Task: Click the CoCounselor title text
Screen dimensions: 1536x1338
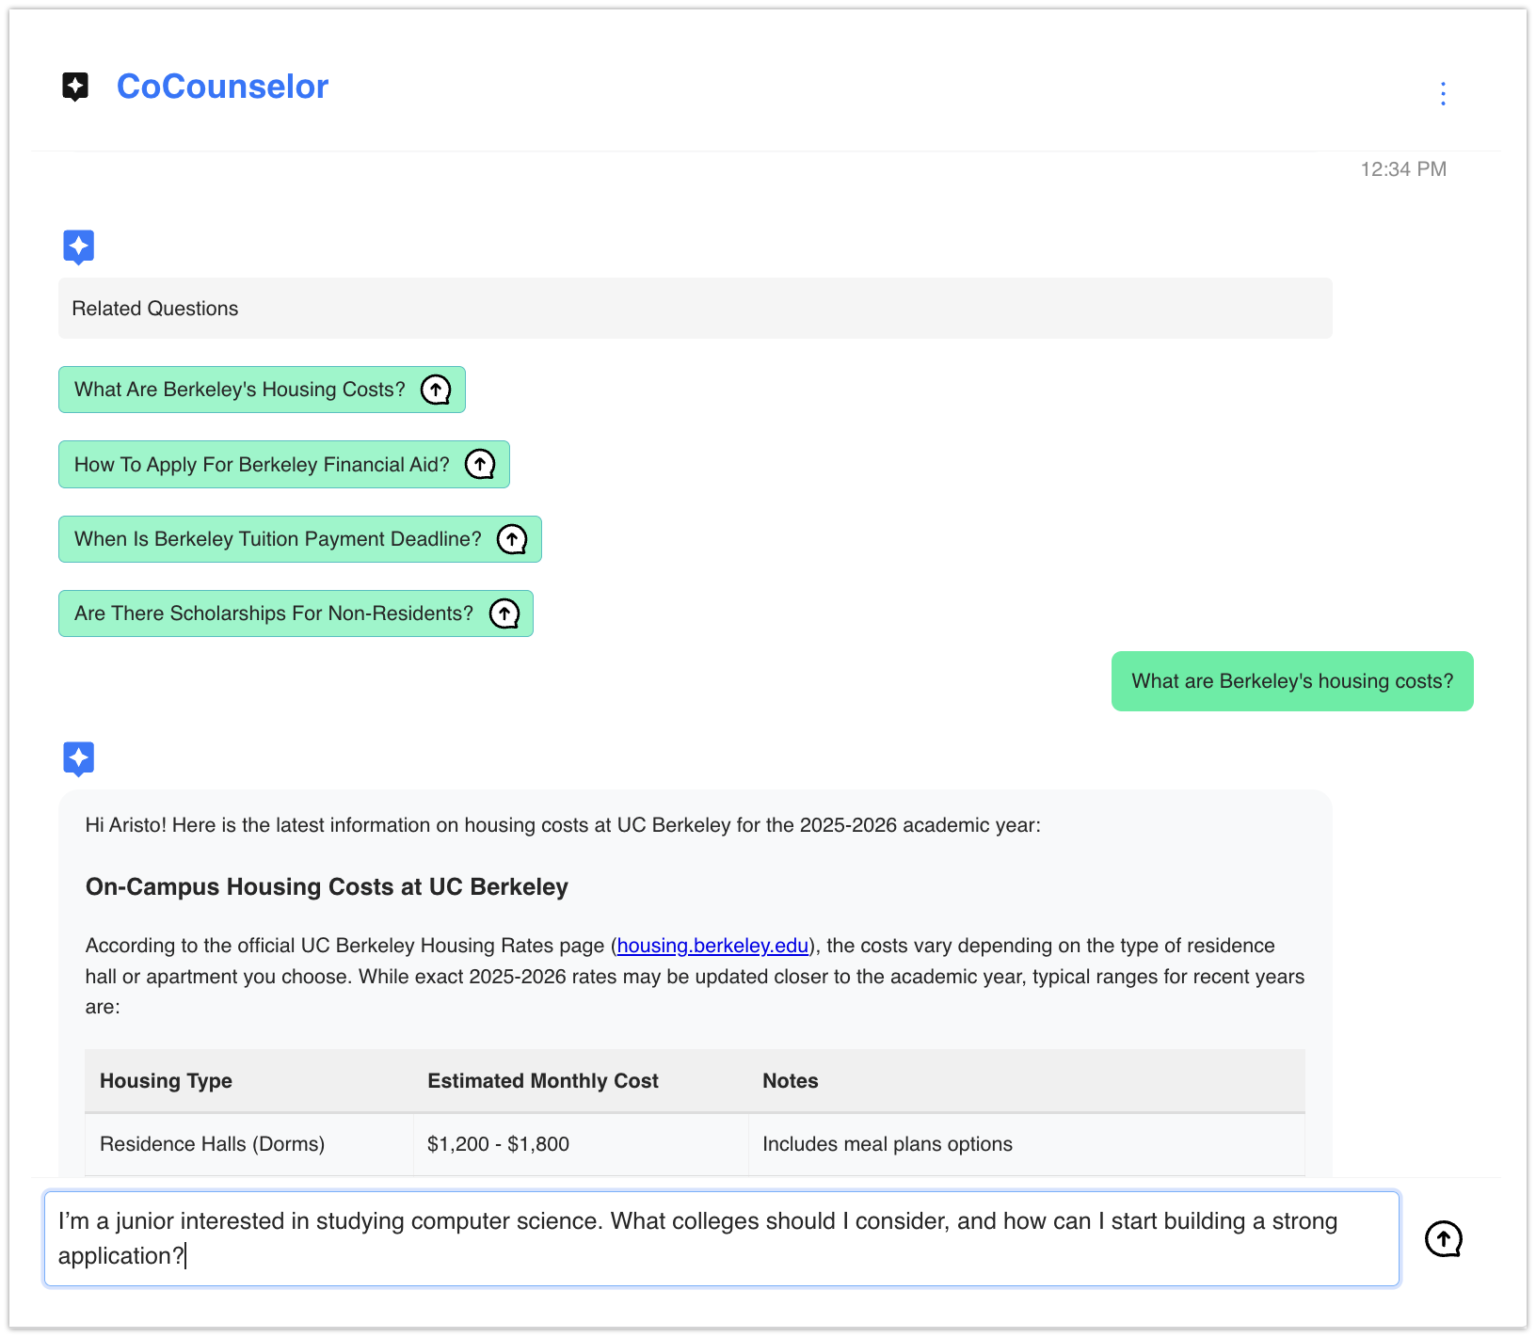Action: (x=222, y=87)
